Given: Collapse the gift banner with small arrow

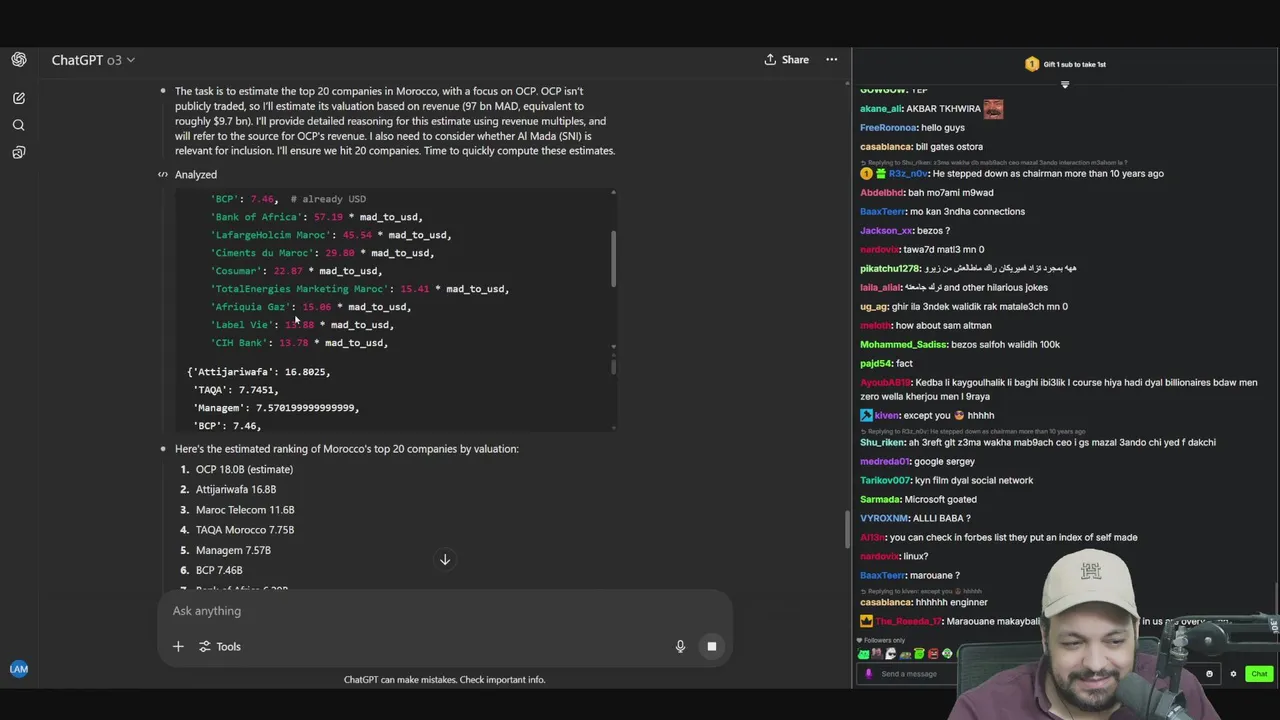Looking at the screenshot, I should click(1065, 85).
